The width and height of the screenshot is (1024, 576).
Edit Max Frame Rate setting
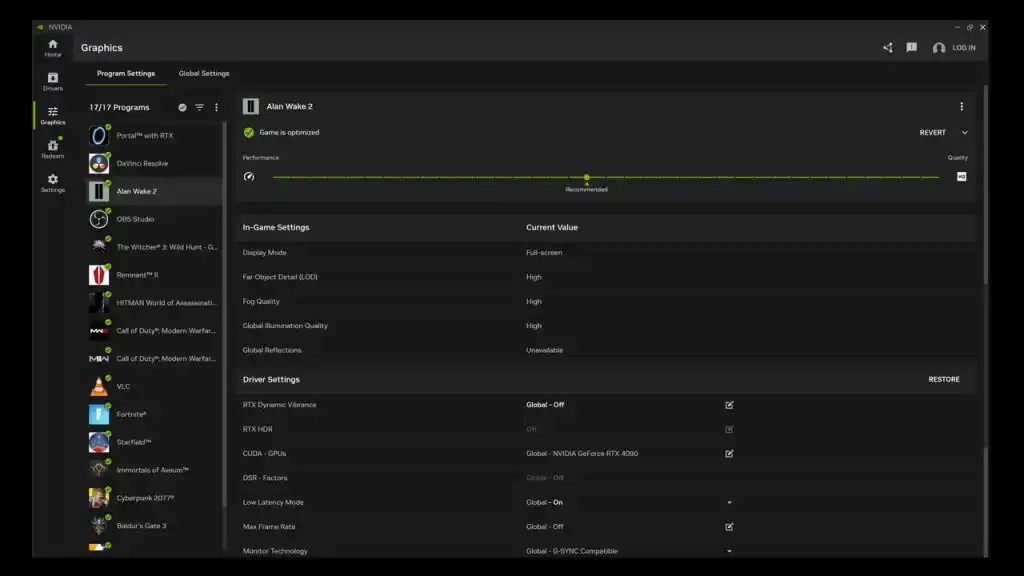729,526
